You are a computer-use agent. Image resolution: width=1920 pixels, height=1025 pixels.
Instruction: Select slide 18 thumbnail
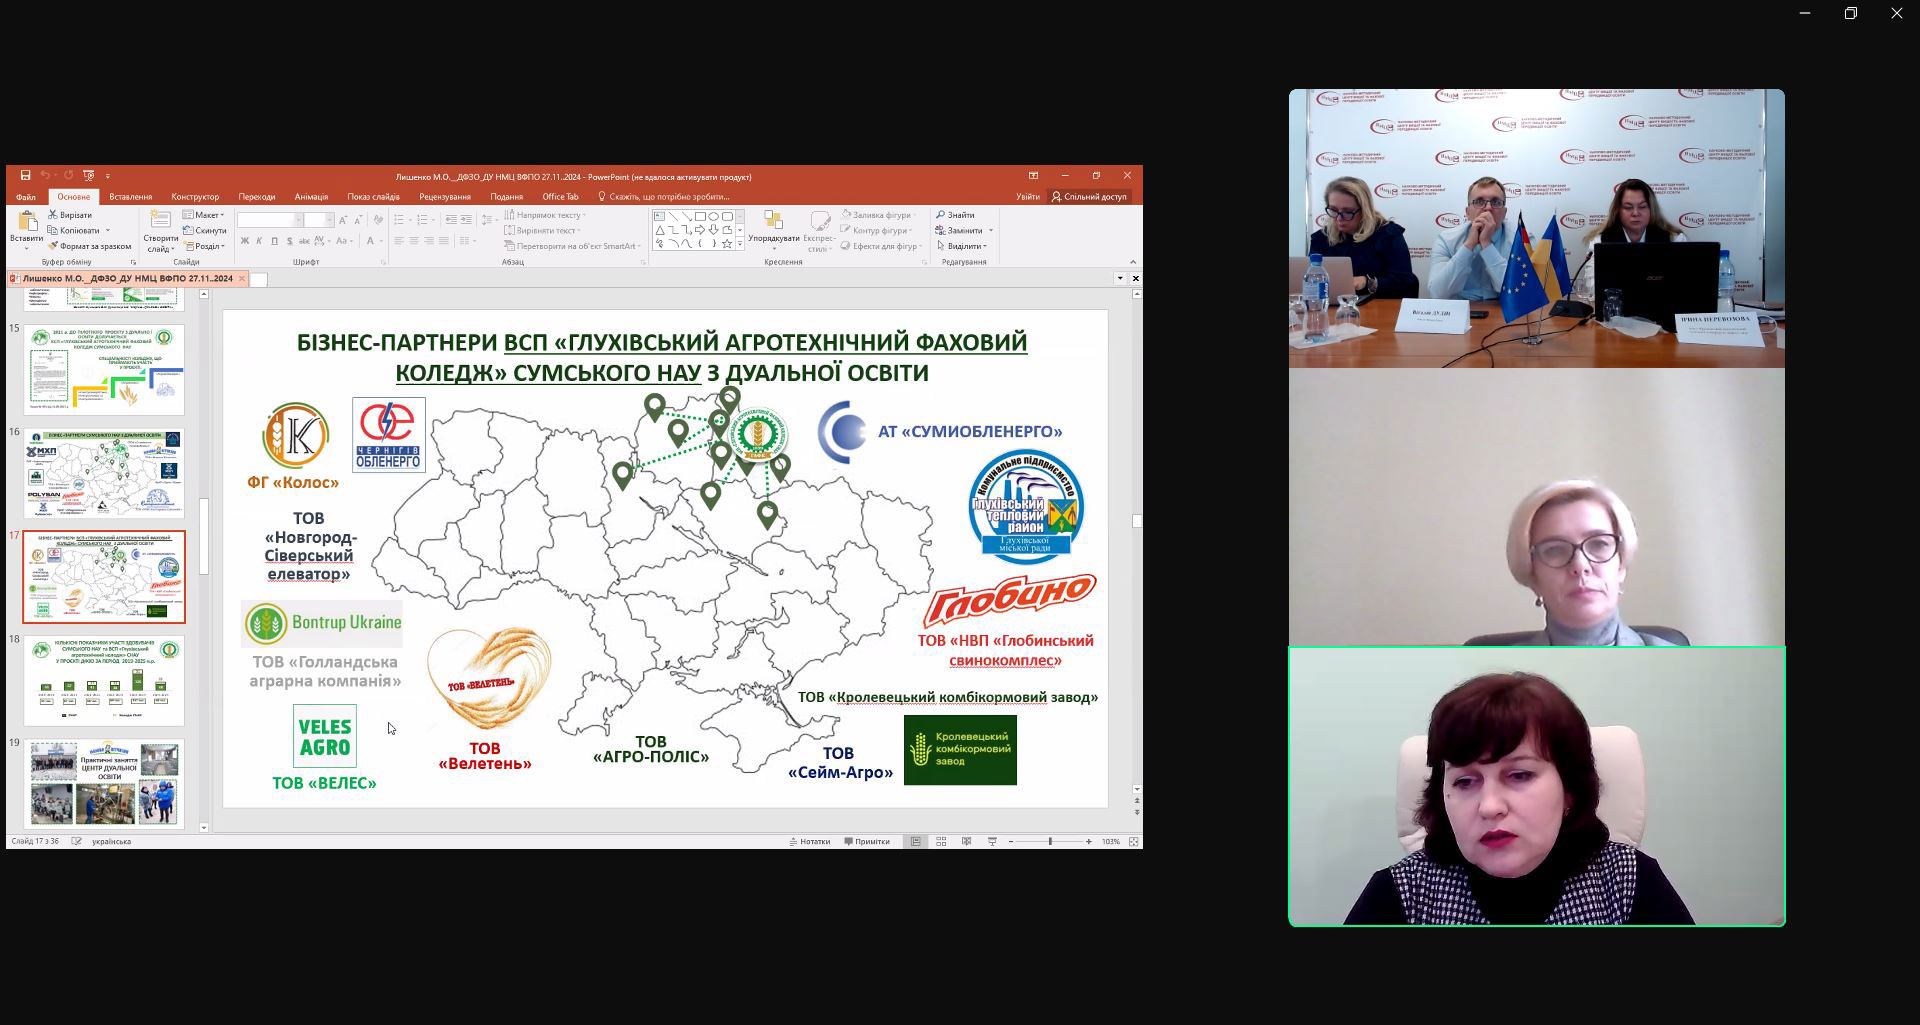104,680
